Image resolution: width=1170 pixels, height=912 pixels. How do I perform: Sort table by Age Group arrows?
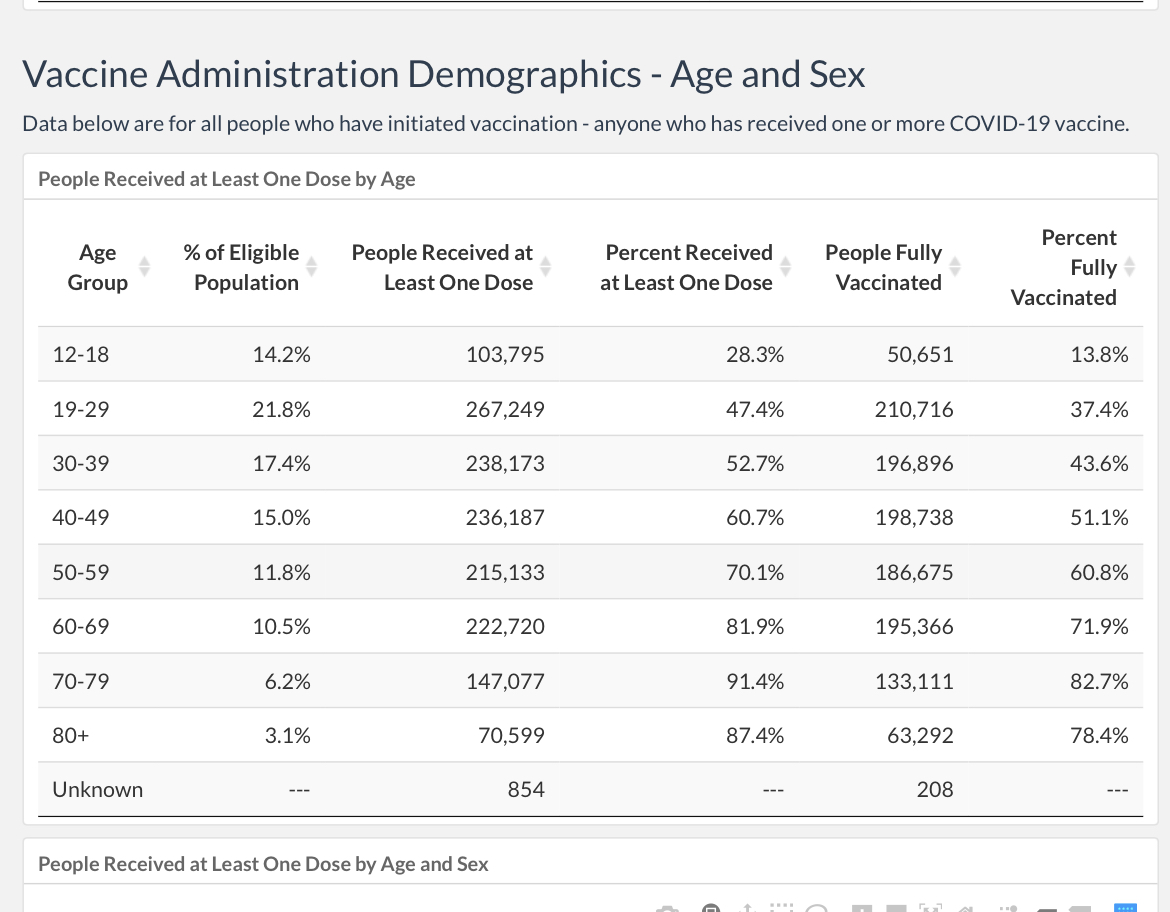[x=145, y=266]
